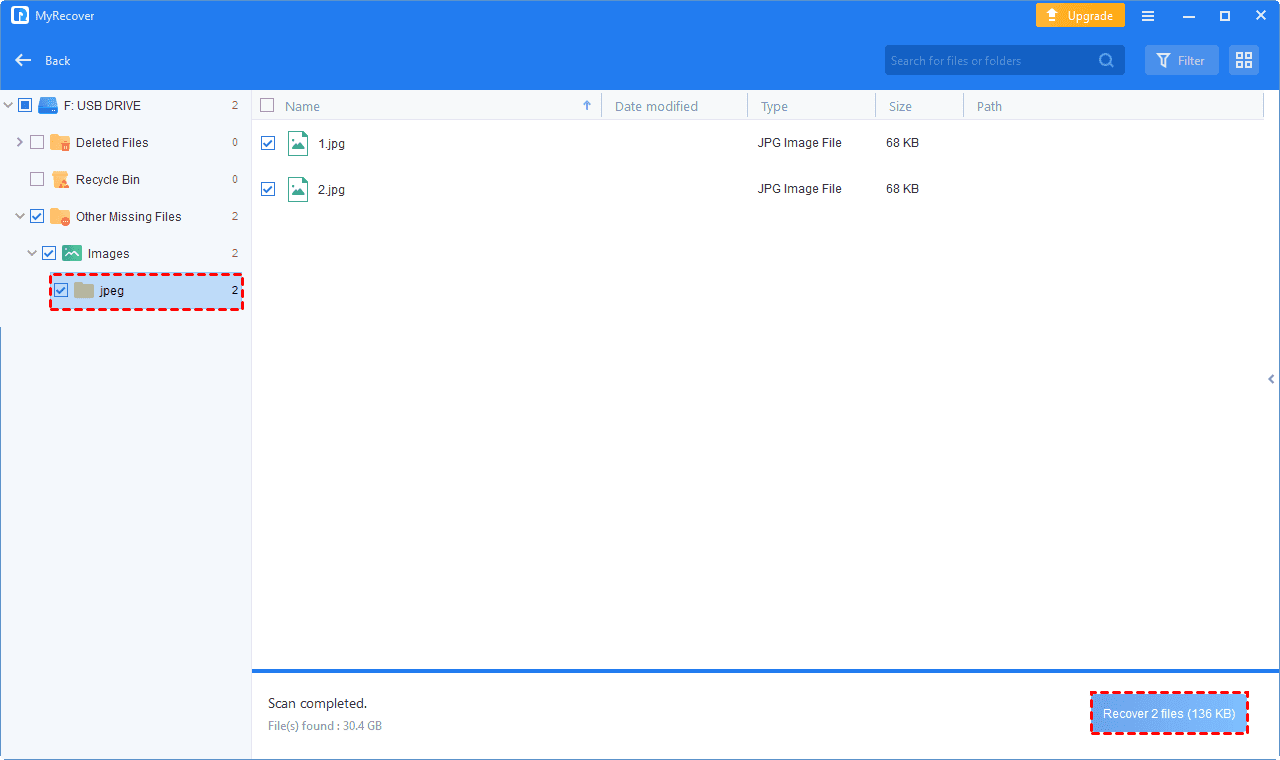
Task: Sort by the Path column header
Action: 989,106
